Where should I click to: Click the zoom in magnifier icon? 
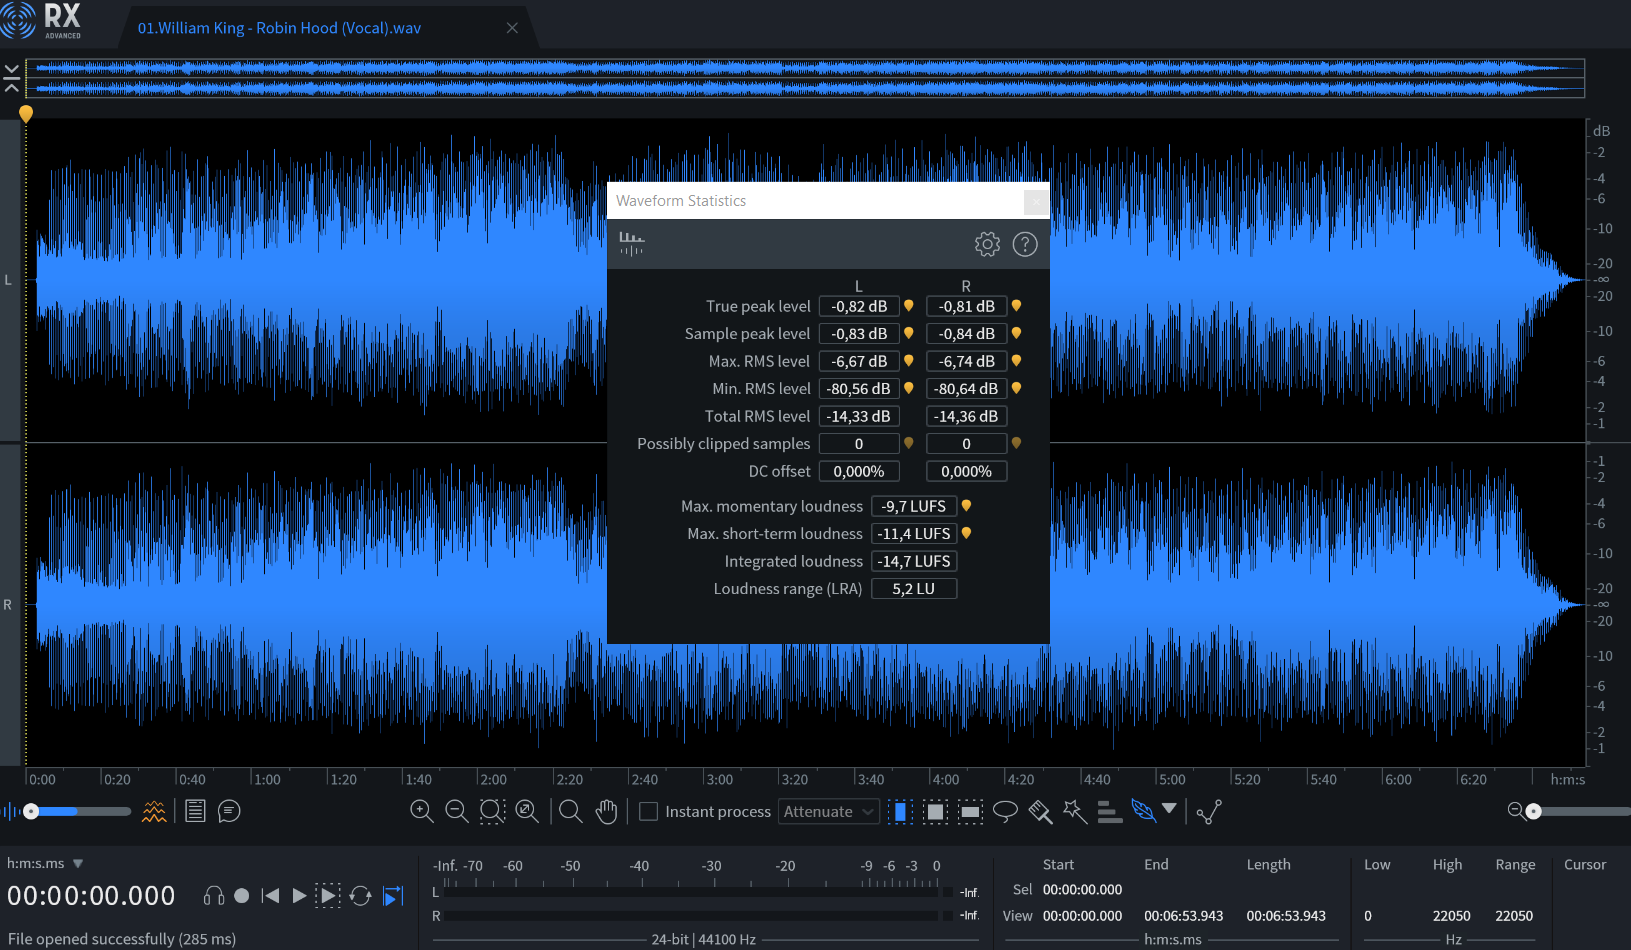(x=422, y=812)
